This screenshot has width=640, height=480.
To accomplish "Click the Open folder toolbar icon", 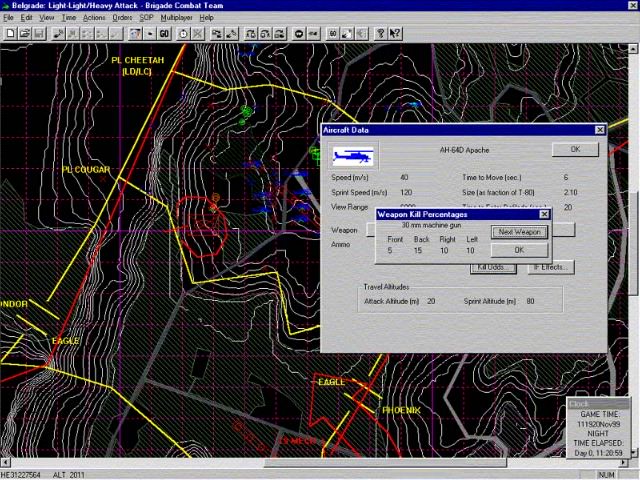I will point(24,33).
